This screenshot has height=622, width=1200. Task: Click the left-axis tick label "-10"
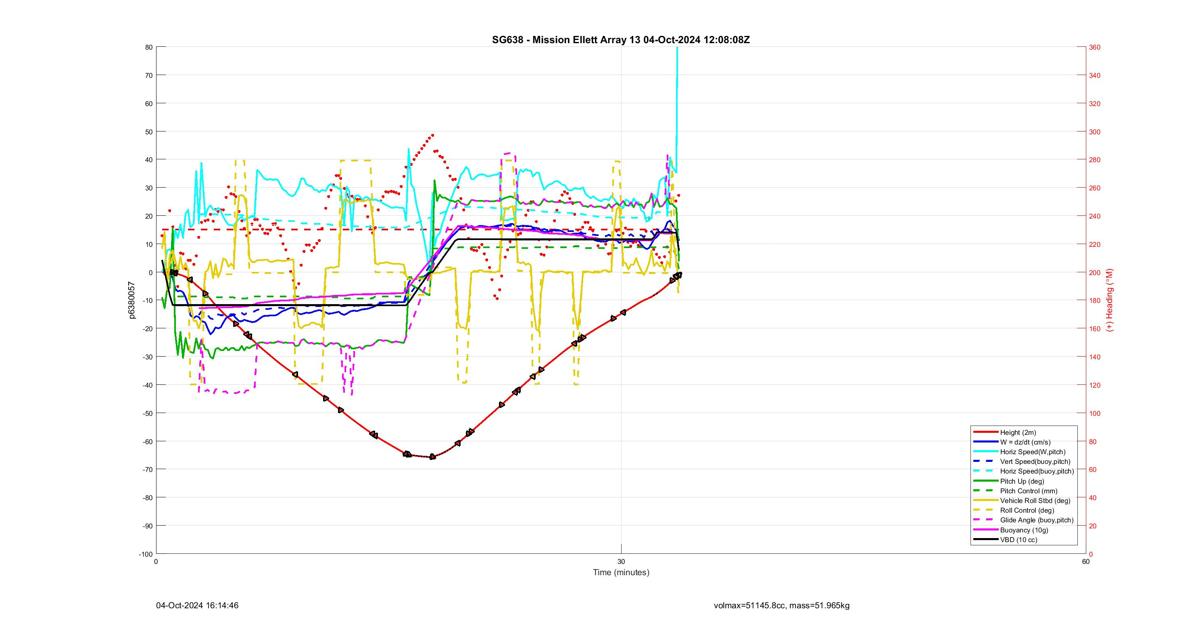(147, 300)
